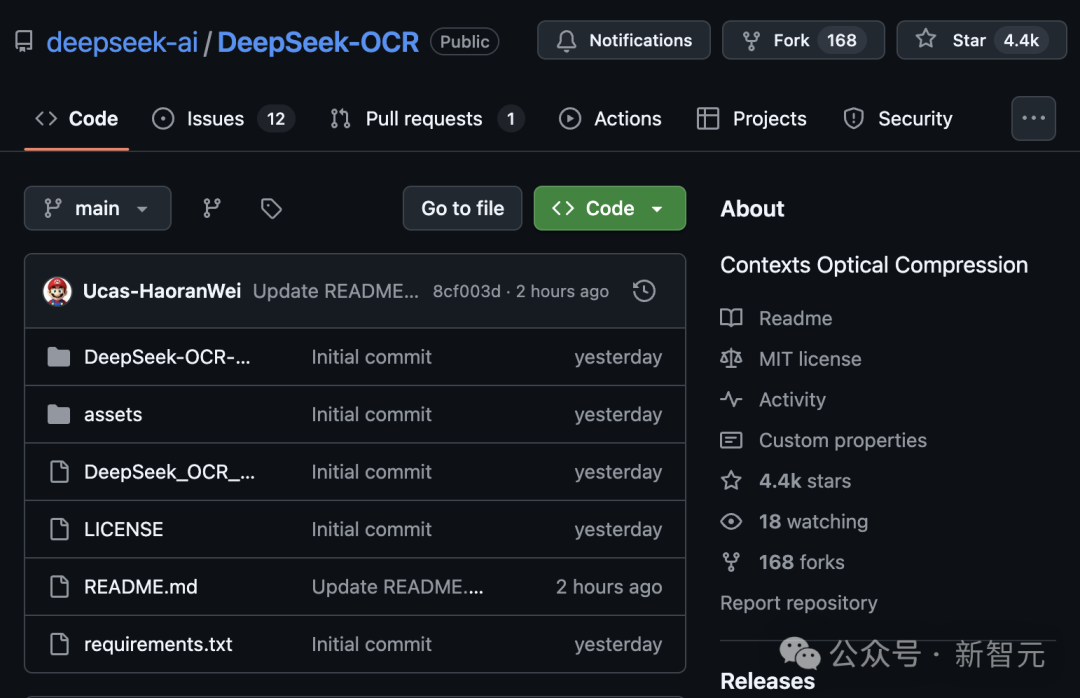Click the scales icon beside MIT license

coord(731,358)
